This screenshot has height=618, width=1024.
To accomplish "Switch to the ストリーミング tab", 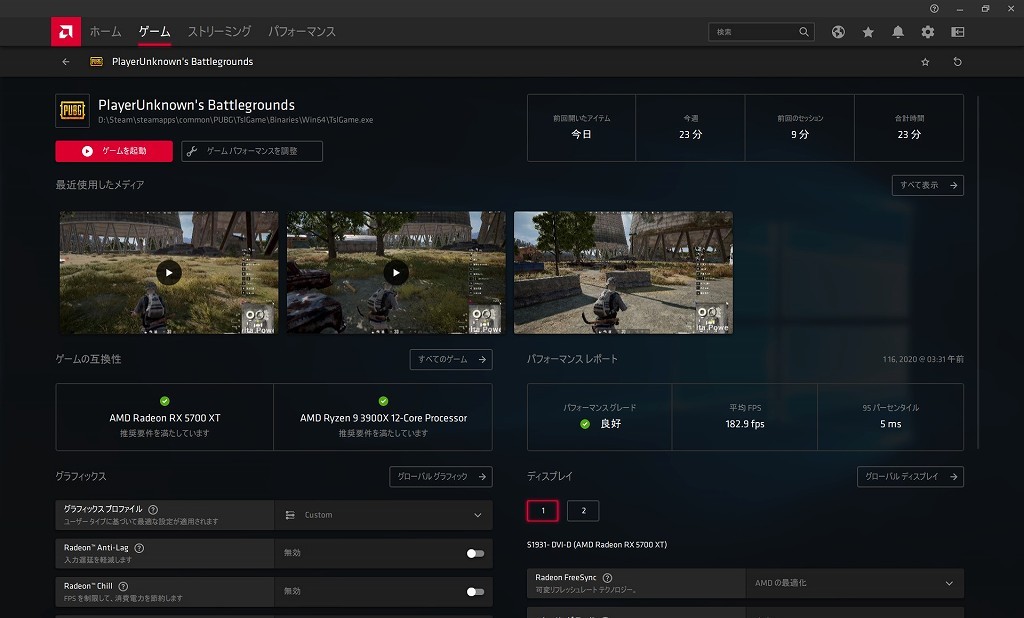I will 219,32.
